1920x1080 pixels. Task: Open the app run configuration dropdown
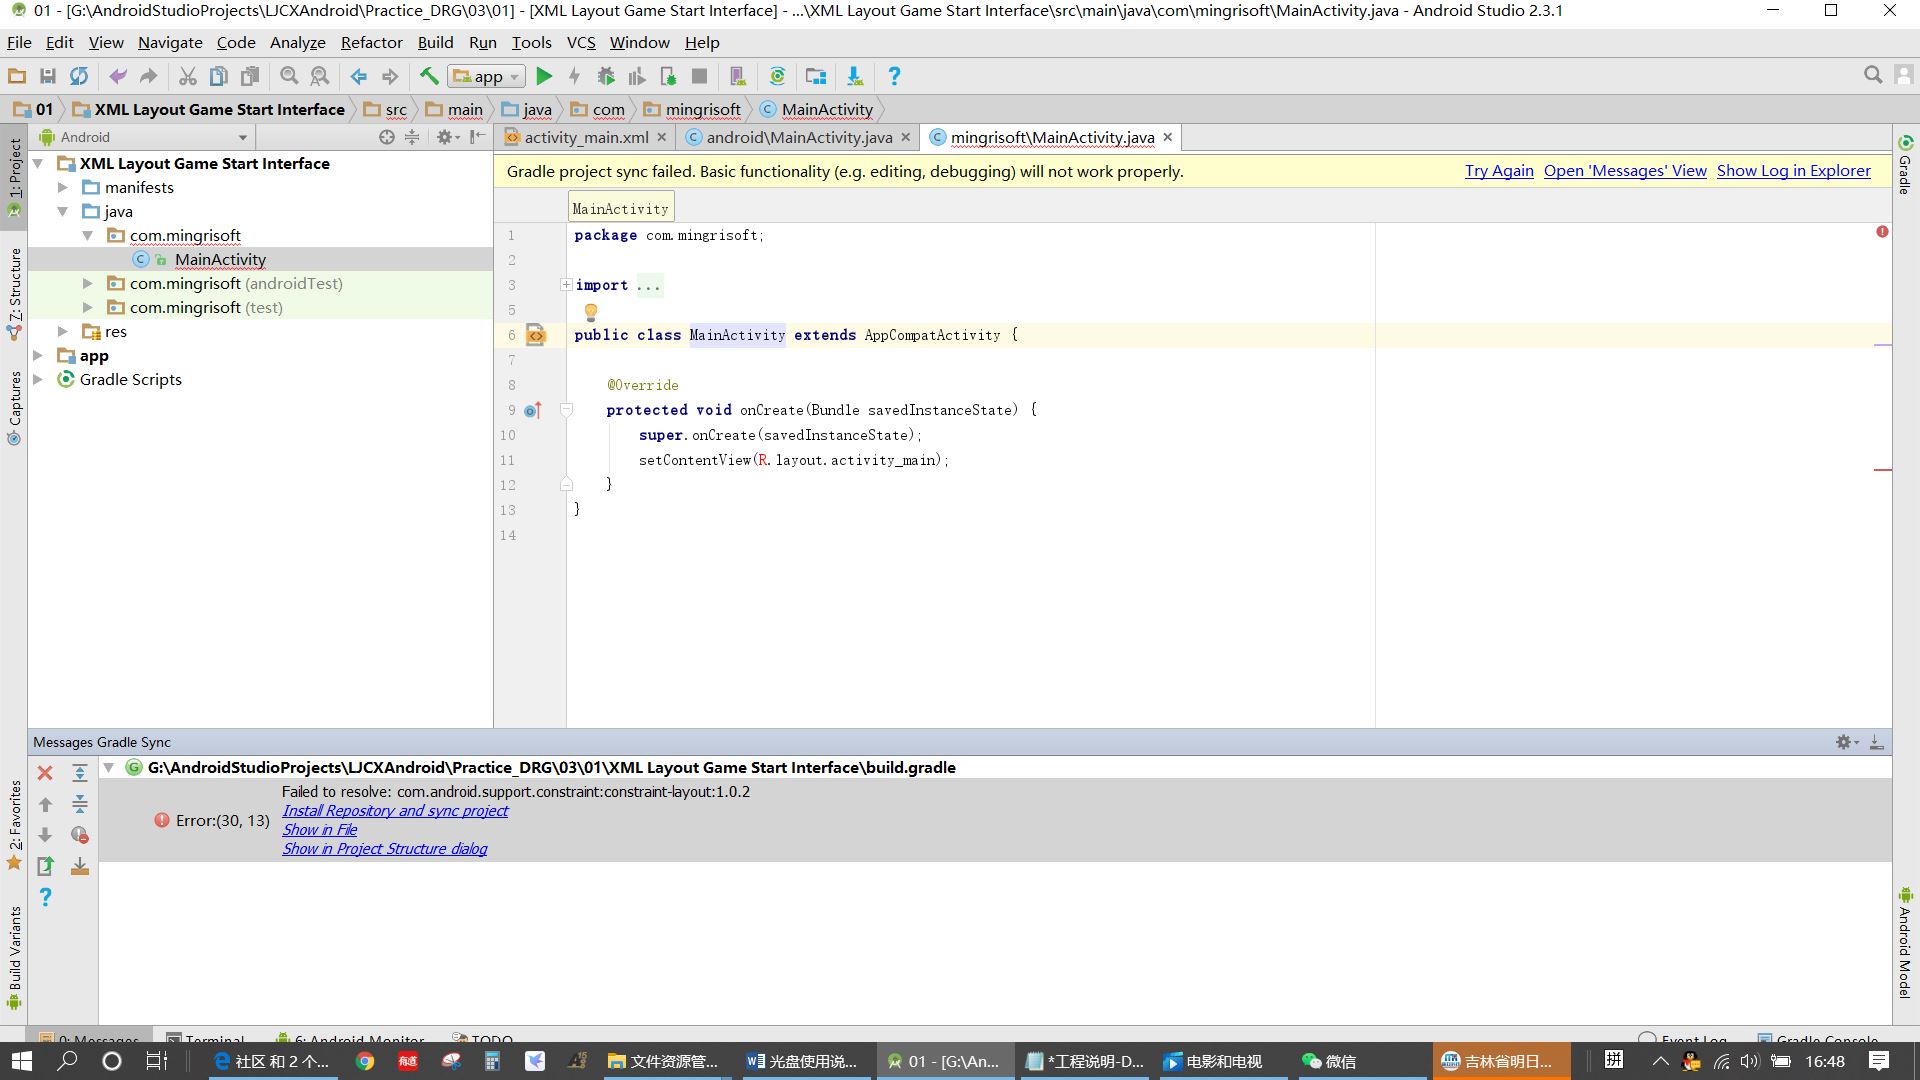tap(487, 76)
